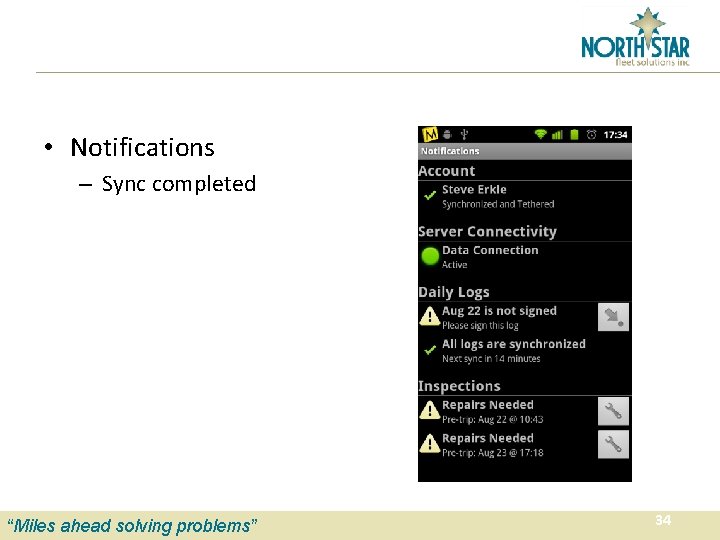Tap warning icon for Pre-trip Aug 23 @ 17:18
The image size is (720, 540).
430,444
